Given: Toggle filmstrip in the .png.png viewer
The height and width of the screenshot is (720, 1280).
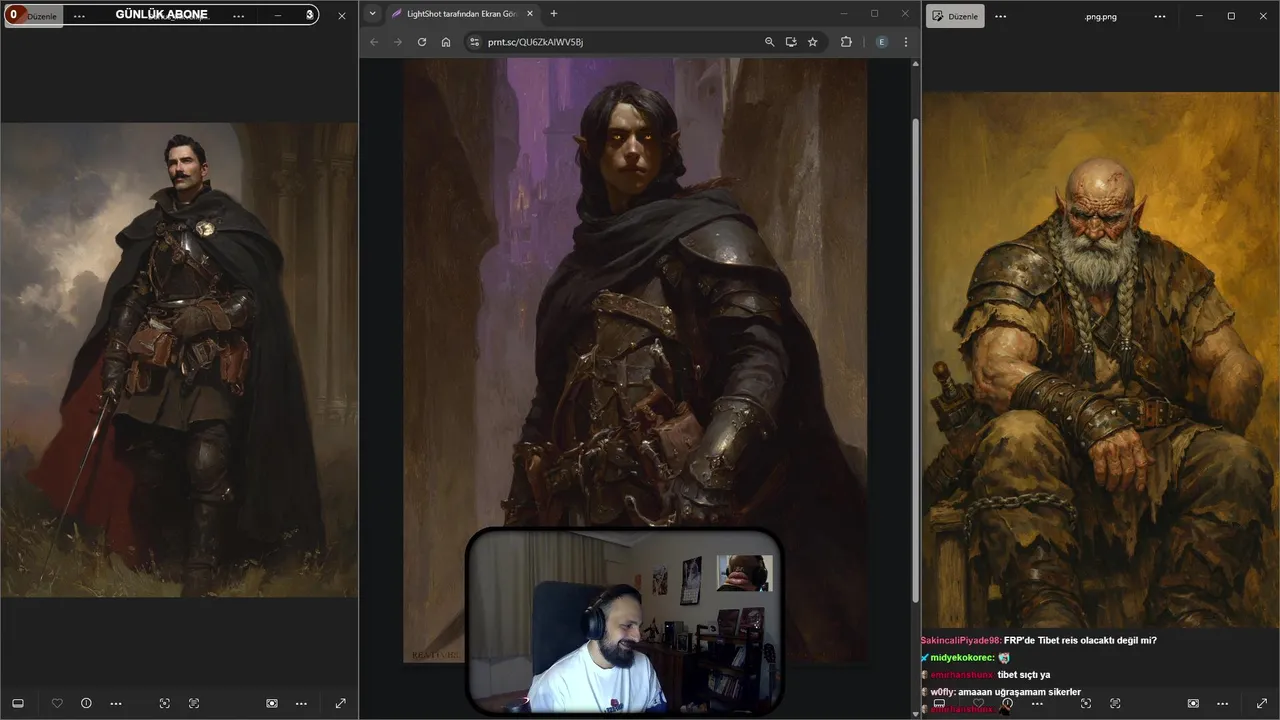Looking at the screenshot, I should [x=939, y=704].
